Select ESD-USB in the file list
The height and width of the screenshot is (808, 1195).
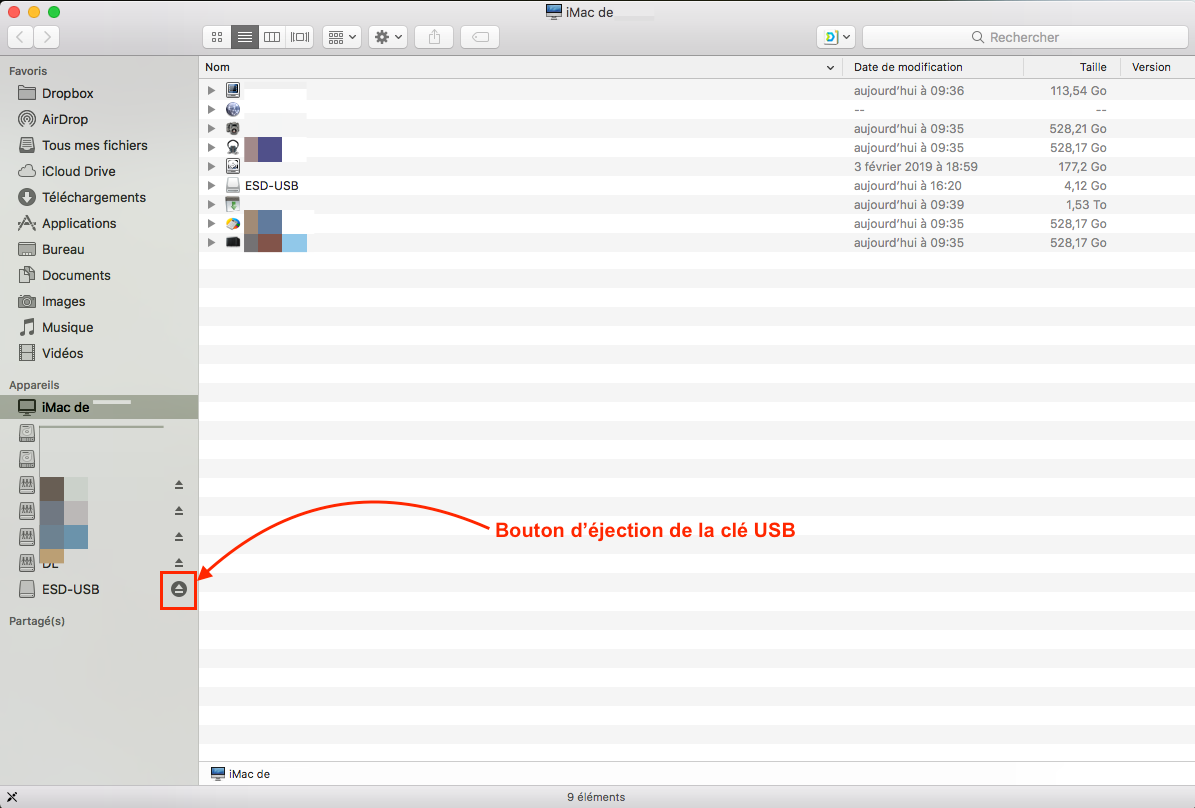(271, 186)
